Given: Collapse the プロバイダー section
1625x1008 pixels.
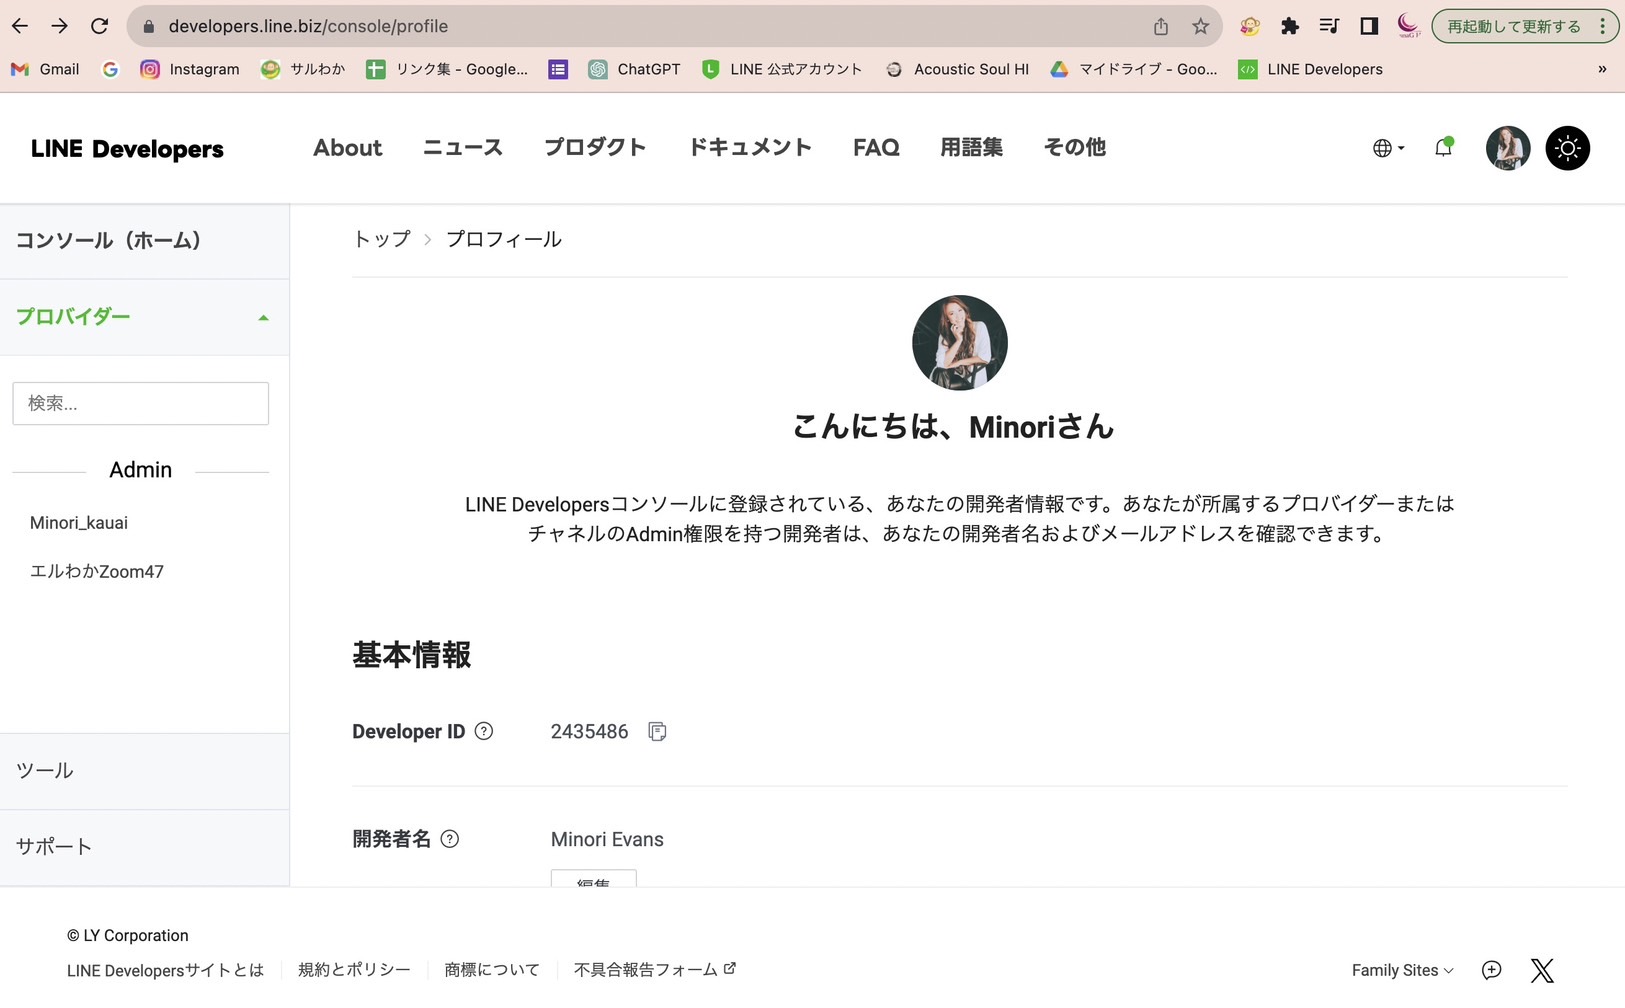Looking at the screenshot, I should (144, 317).
